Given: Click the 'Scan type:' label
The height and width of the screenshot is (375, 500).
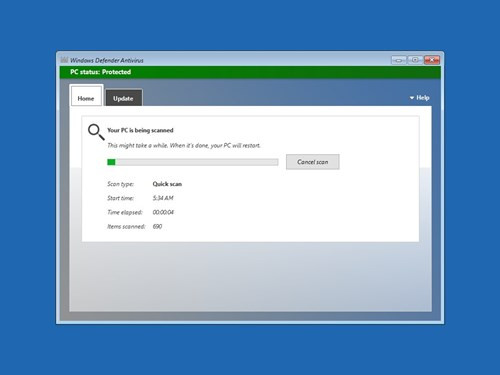Looking at the screenshot, I should (x=120, y=184).
